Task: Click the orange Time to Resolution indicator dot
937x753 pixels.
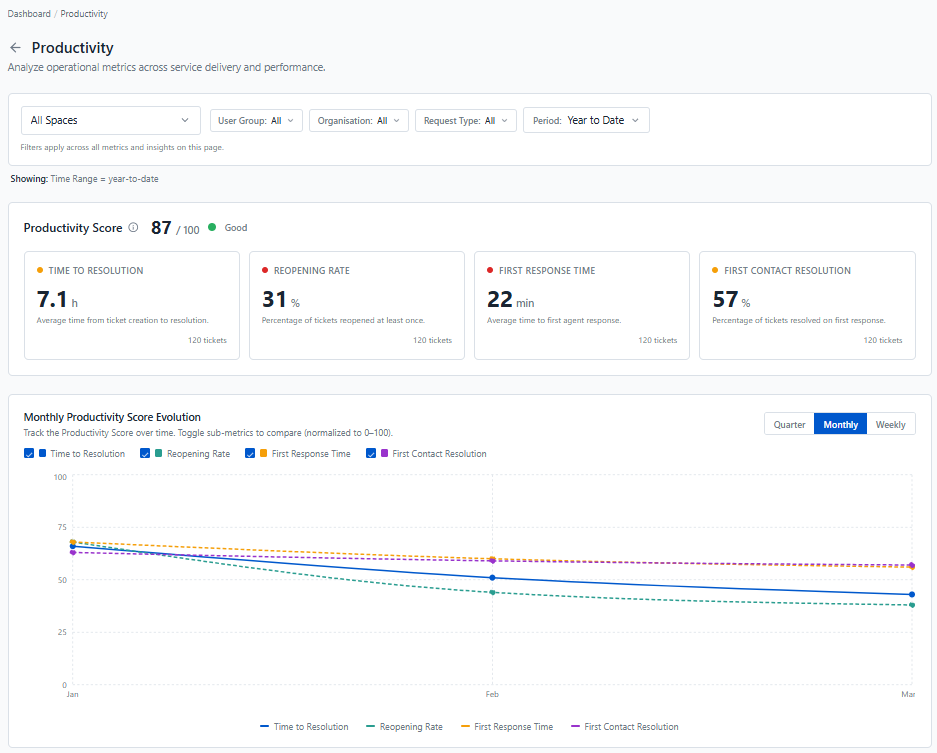Action: click(40, 270)
